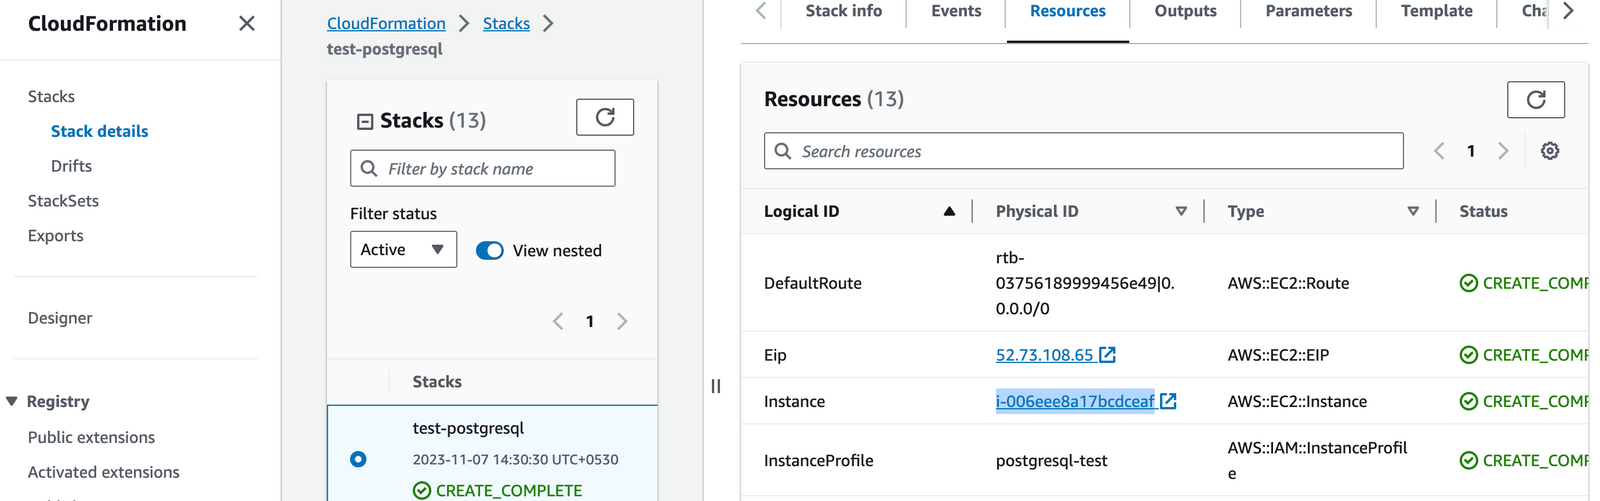Refresh the Resources table
This screenshot has height=501, width=1600.
[x=1536, y=99]
